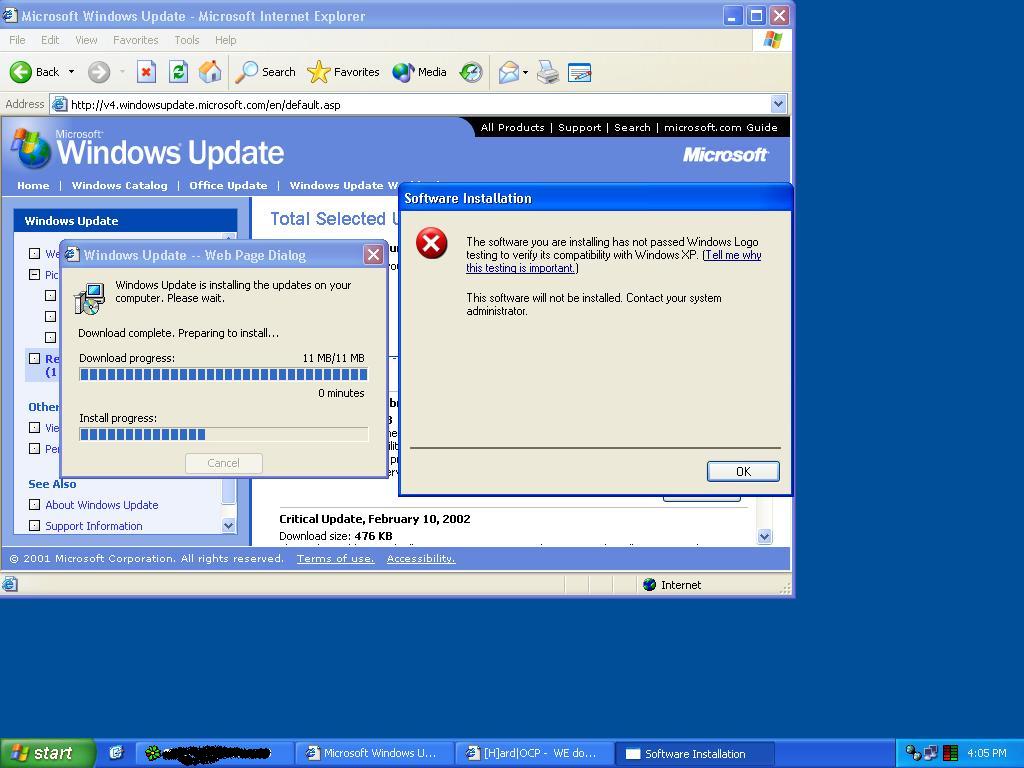Screen dimensions: 1024x768
Task: Open the Accessibility link in the footer
Action: tap(421, 558)
